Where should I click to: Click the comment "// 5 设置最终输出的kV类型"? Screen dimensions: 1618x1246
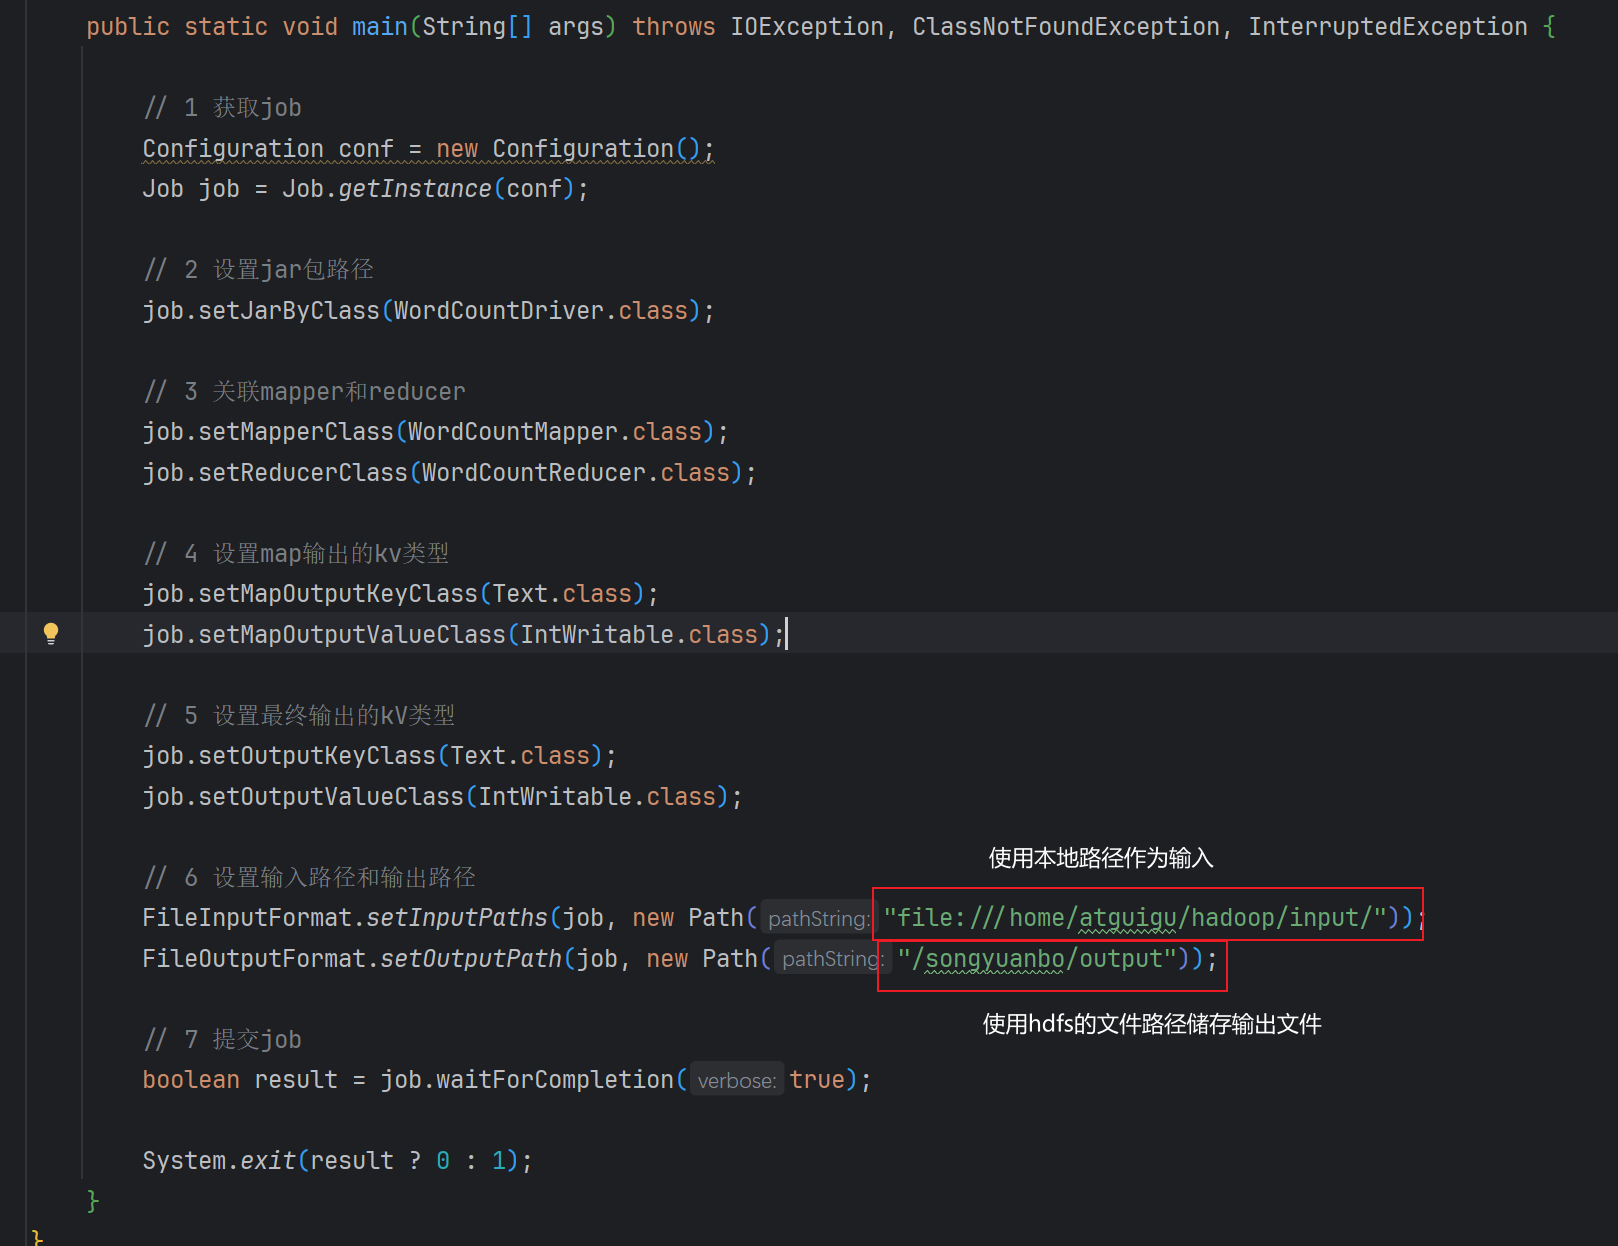[x=299, y=716]
